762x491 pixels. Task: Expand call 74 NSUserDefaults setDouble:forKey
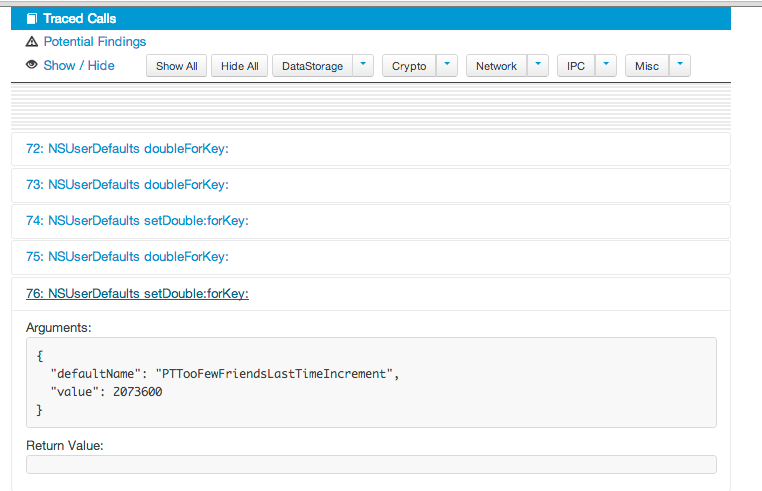click(x=137, y=221)
